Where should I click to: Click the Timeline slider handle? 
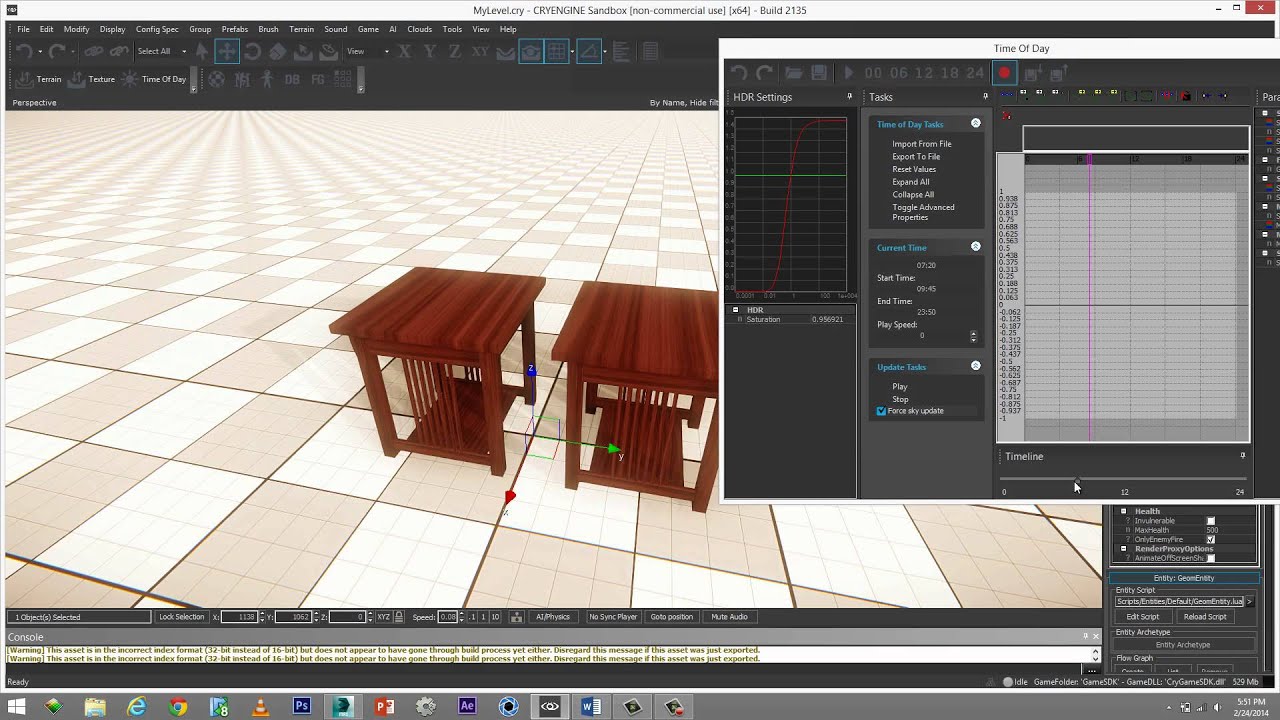(x=1076, y=481)
